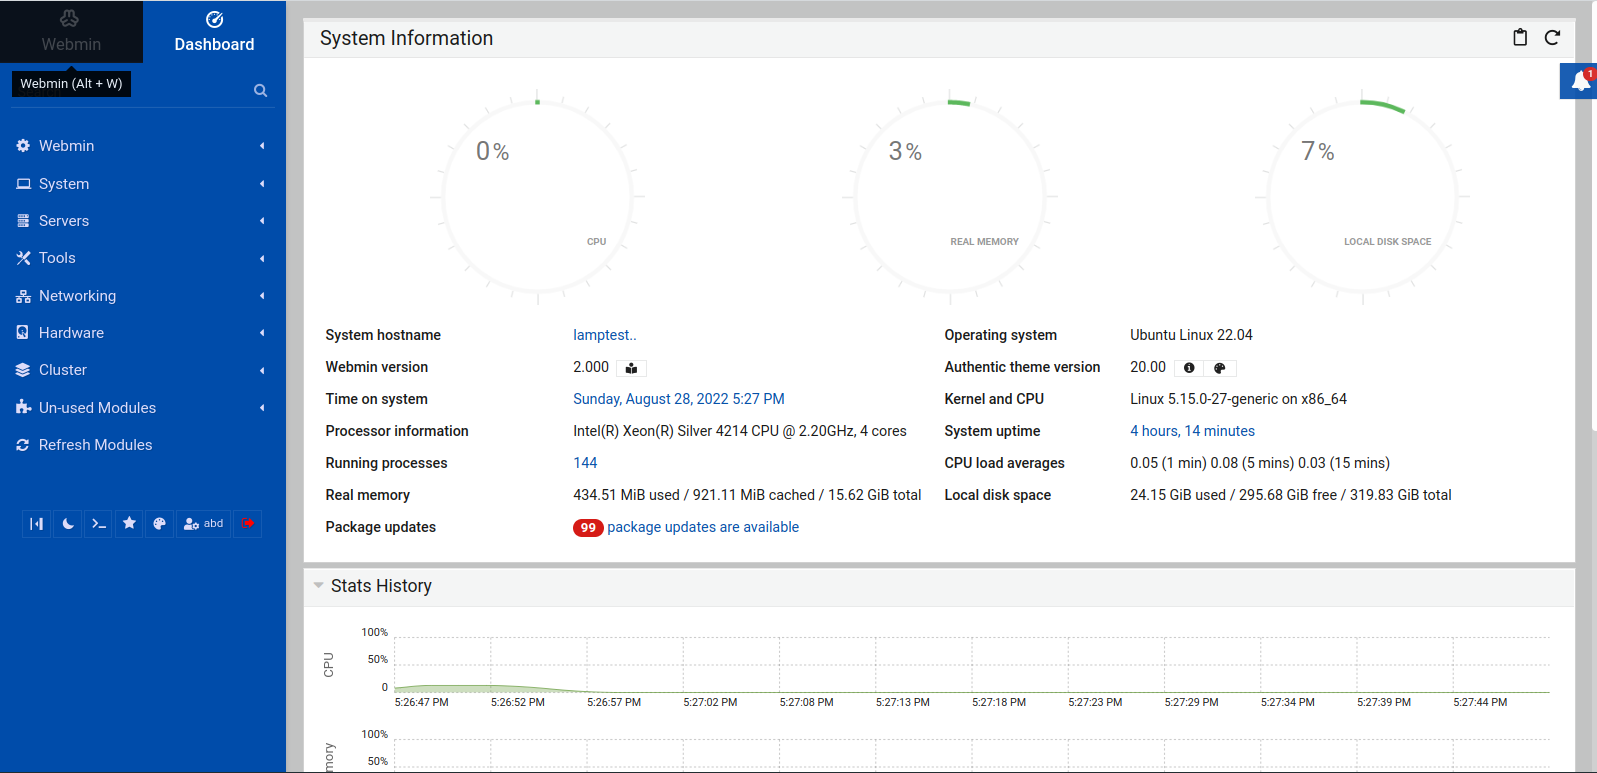This screenshot has width=1597, height=773.
Task: Click the Local Disk Space gauge
Action: pos(1362,198)
